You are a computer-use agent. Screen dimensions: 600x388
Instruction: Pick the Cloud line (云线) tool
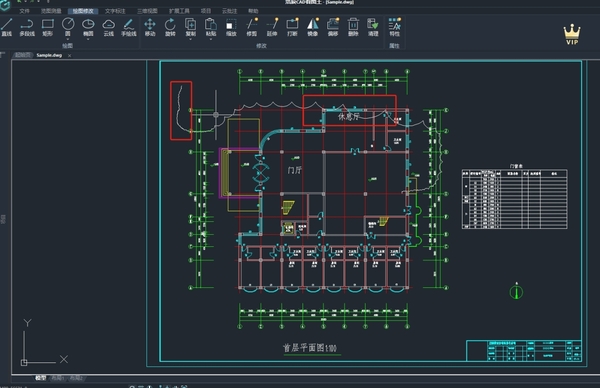pyautogui.click(x=109, y=28)
